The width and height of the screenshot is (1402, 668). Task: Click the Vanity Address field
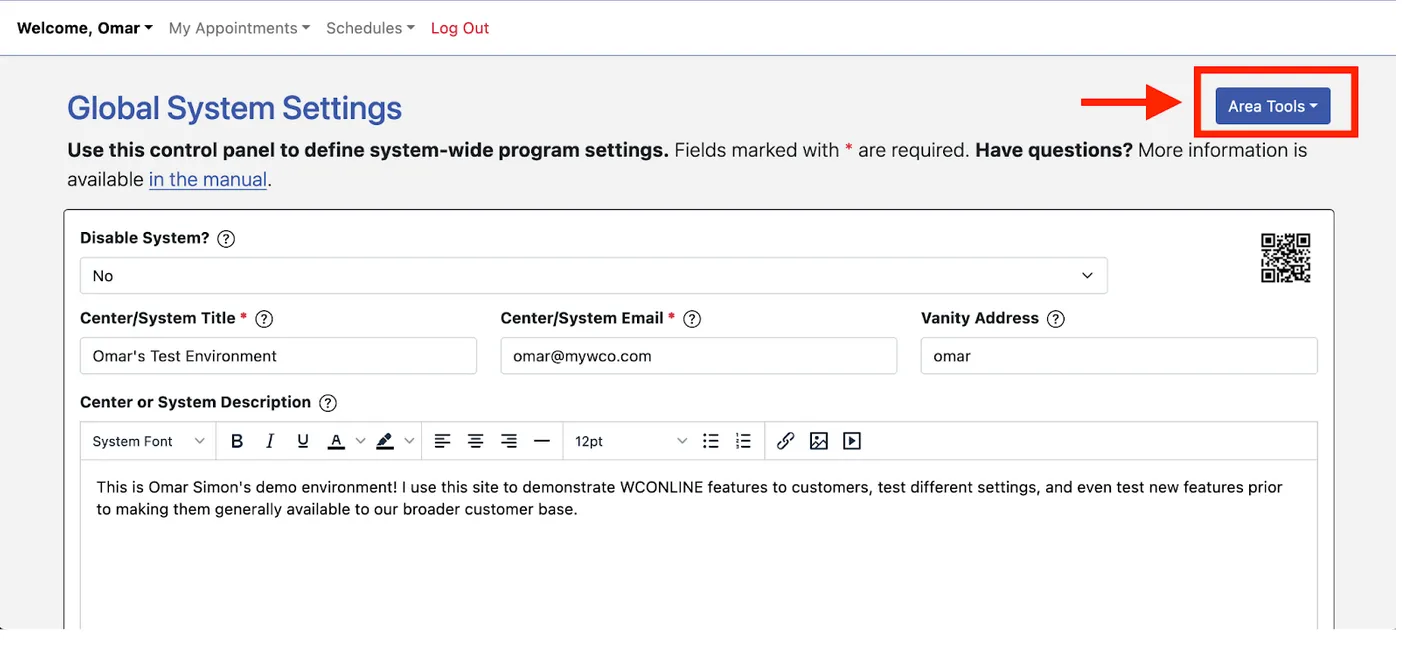tap(1119, 356)
